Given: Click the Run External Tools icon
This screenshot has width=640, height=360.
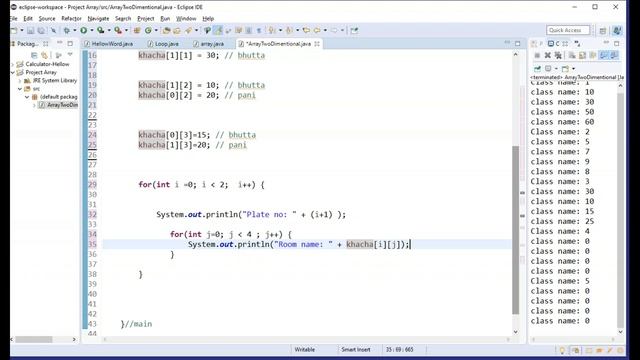Looking at the screenshot, I should click(x=118, y=30).
